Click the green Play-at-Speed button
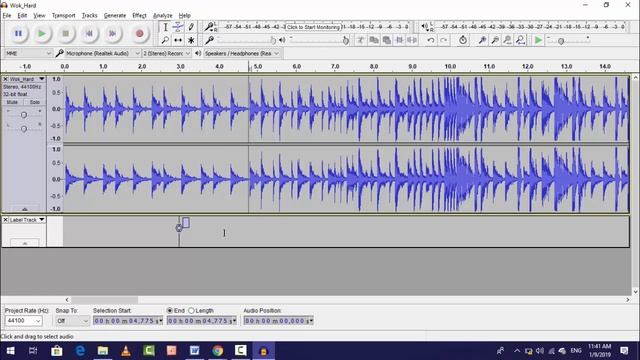The width and height of the screenshot is (640, 360). point(538,40)
